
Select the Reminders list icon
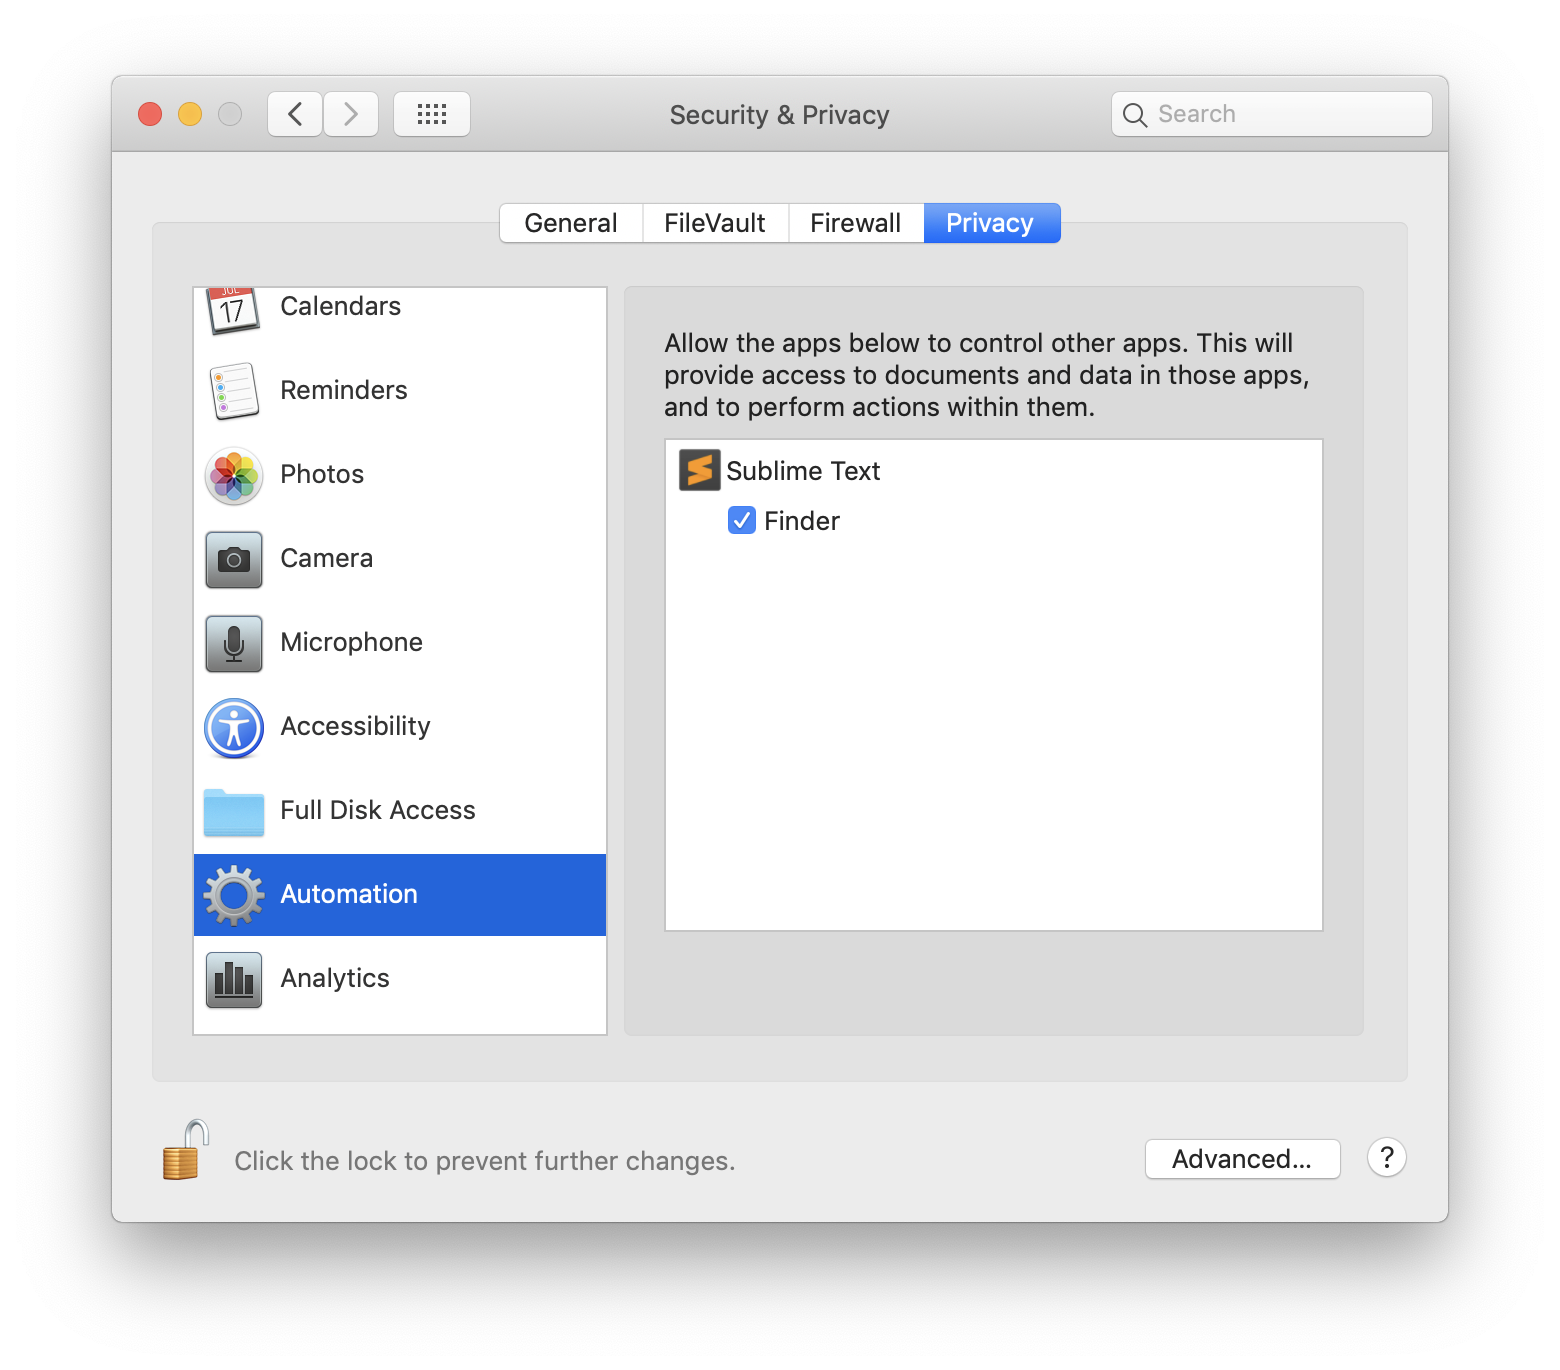point(233,391)
